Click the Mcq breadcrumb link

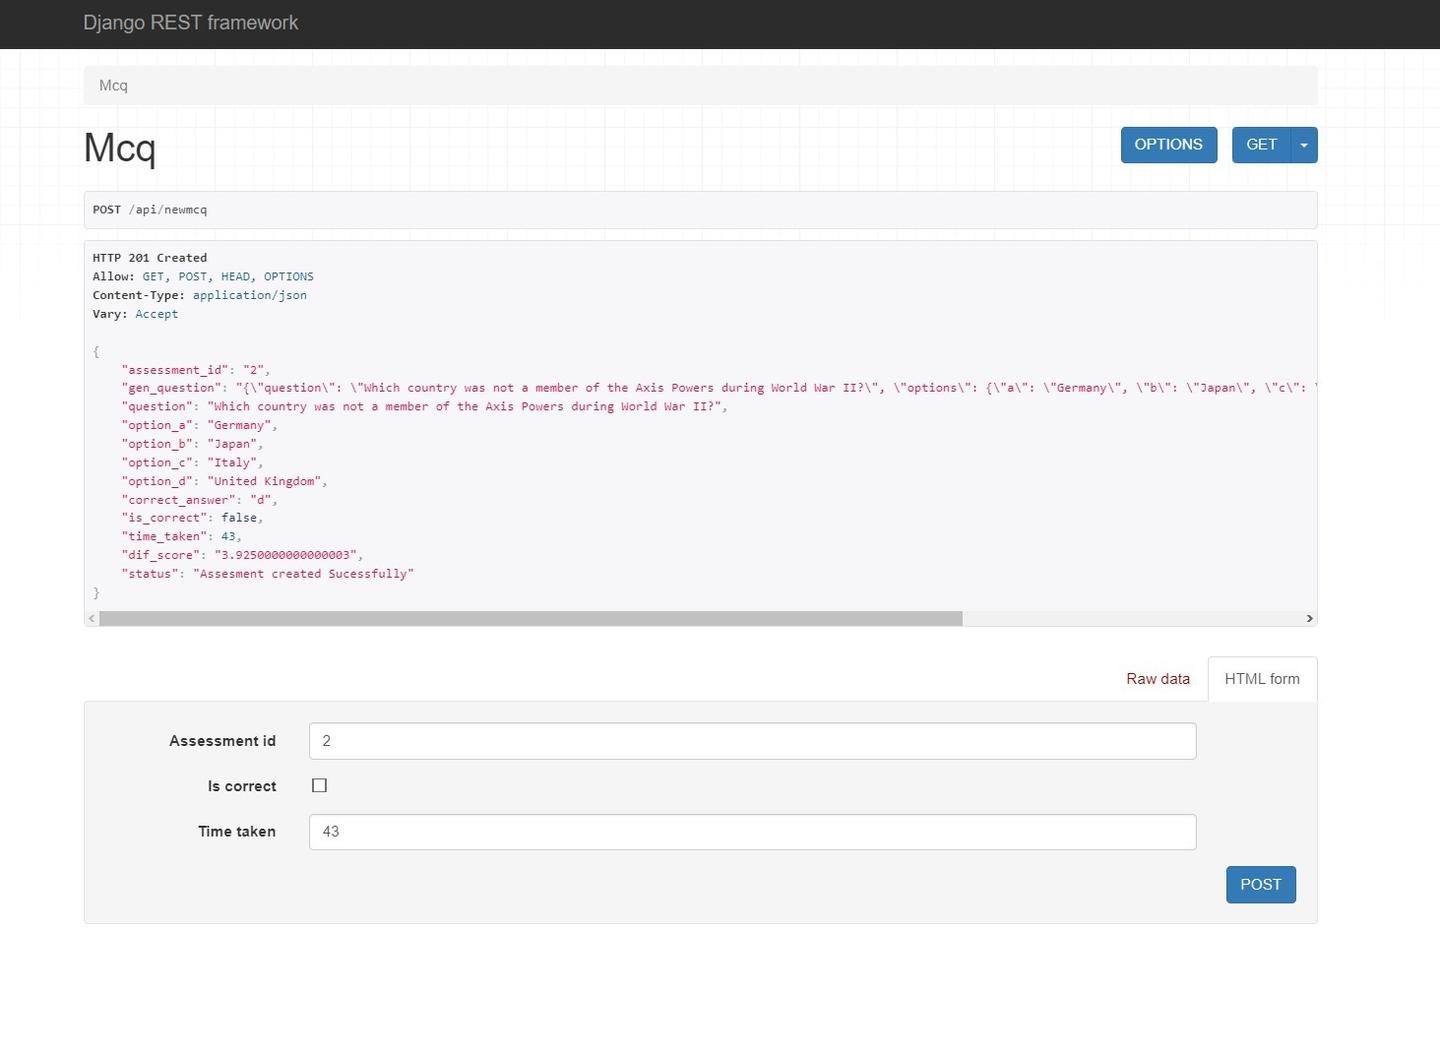(113, 86)
